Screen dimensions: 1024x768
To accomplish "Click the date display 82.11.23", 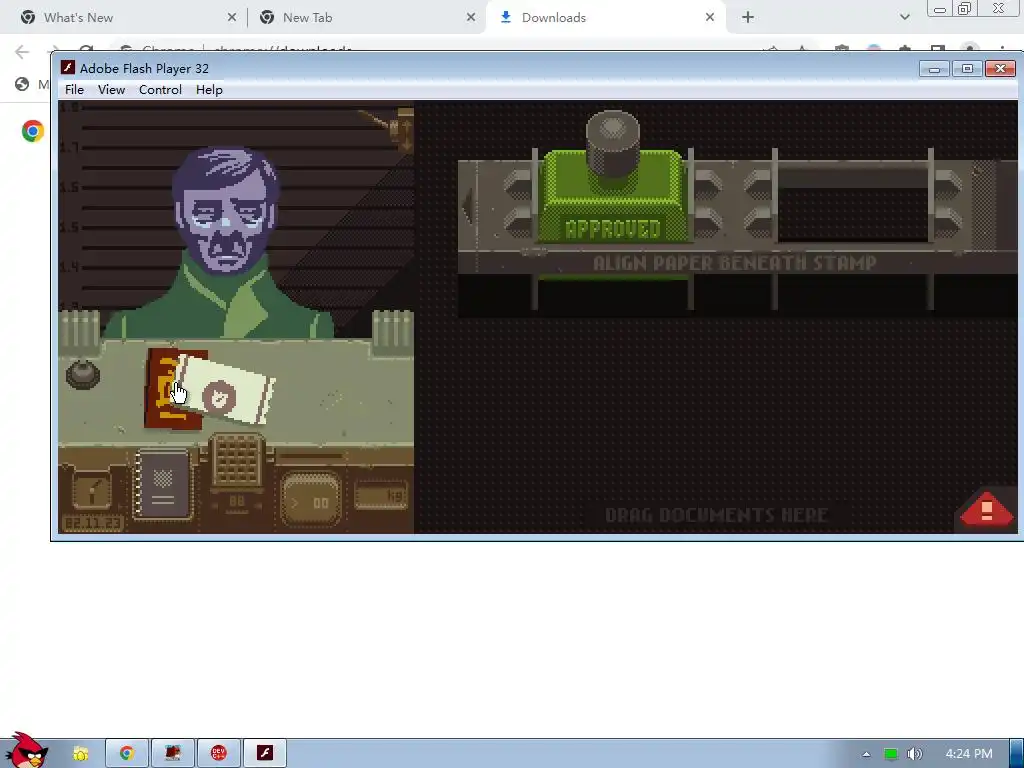I will [92, 524].
